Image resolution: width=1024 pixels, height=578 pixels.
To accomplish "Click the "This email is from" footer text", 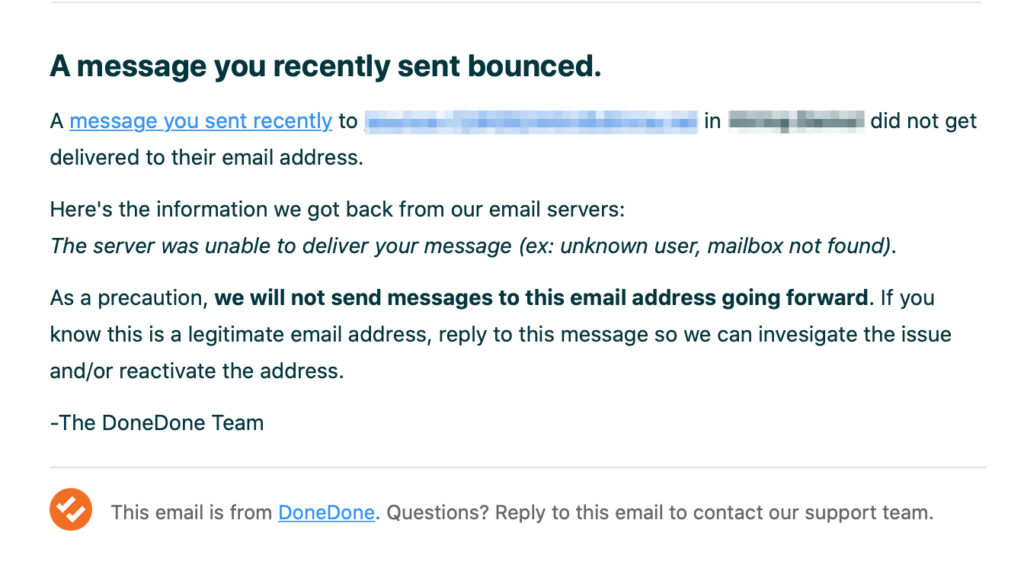I will click(191, 513).
